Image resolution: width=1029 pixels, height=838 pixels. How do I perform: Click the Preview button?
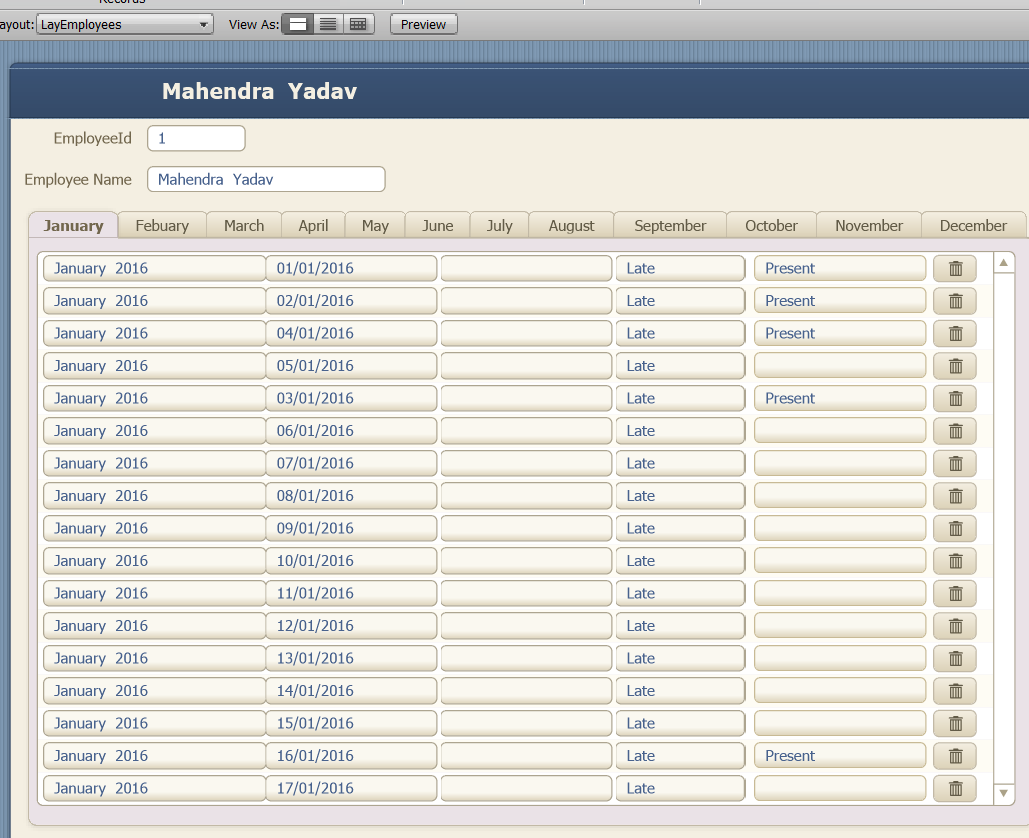point(423,25)
